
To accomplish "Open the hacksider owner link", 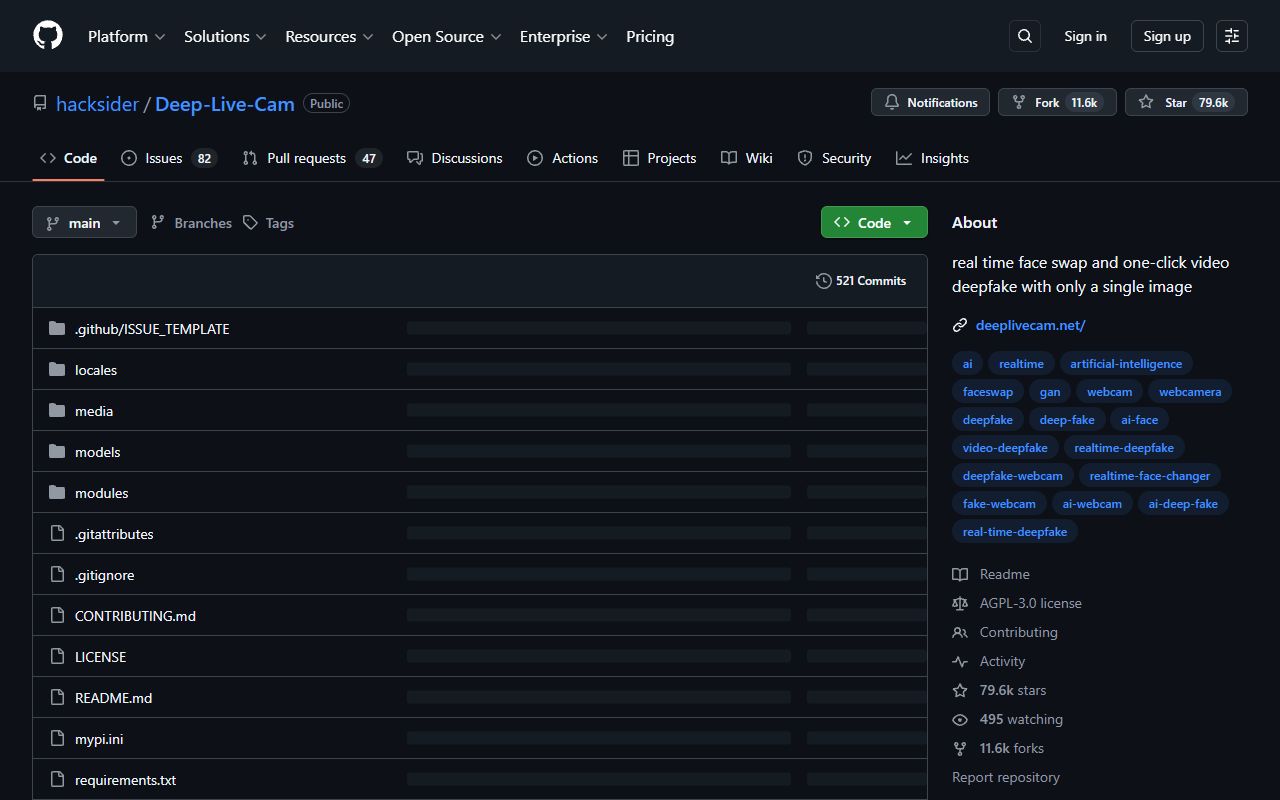I will (x=97, y=104).
